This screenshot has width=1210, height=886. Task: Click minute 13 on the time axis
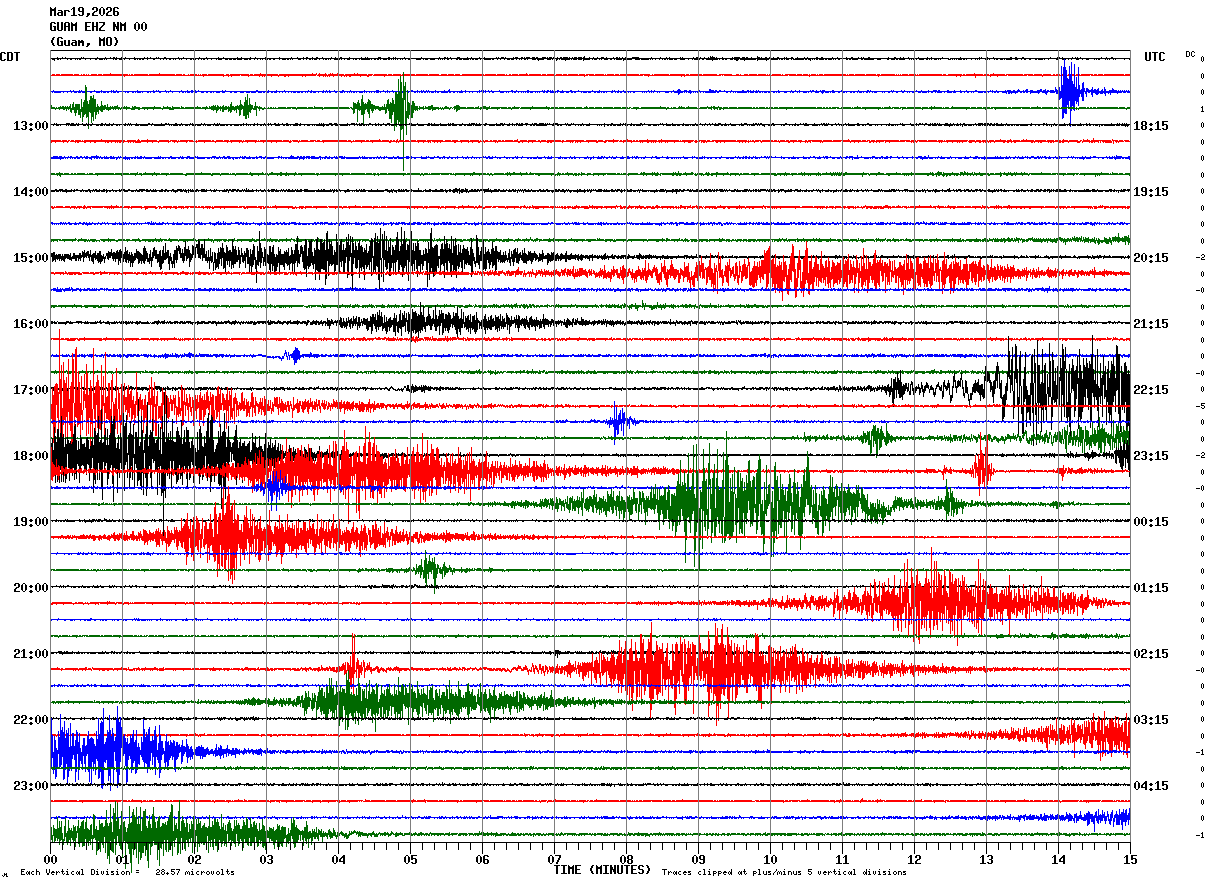(987, 860)
